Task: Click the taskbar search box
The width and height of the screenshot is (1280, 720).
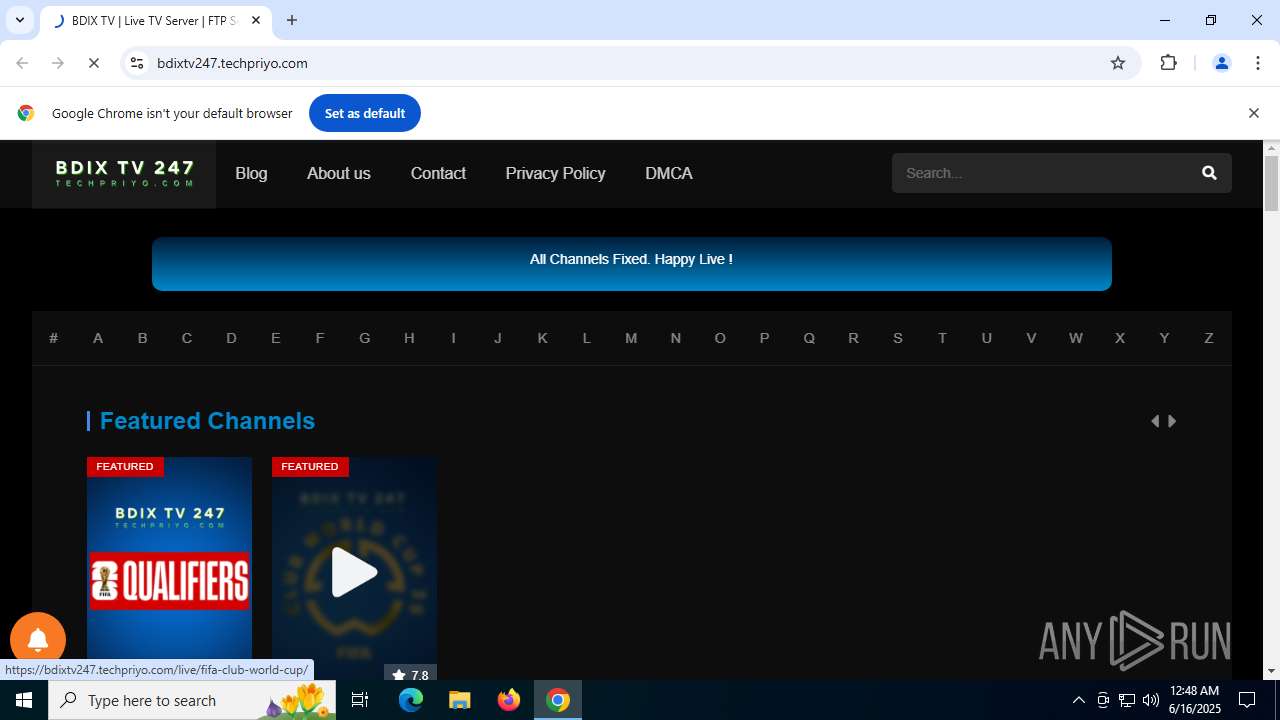Action: pyautogui.click(x=192, y=700)
